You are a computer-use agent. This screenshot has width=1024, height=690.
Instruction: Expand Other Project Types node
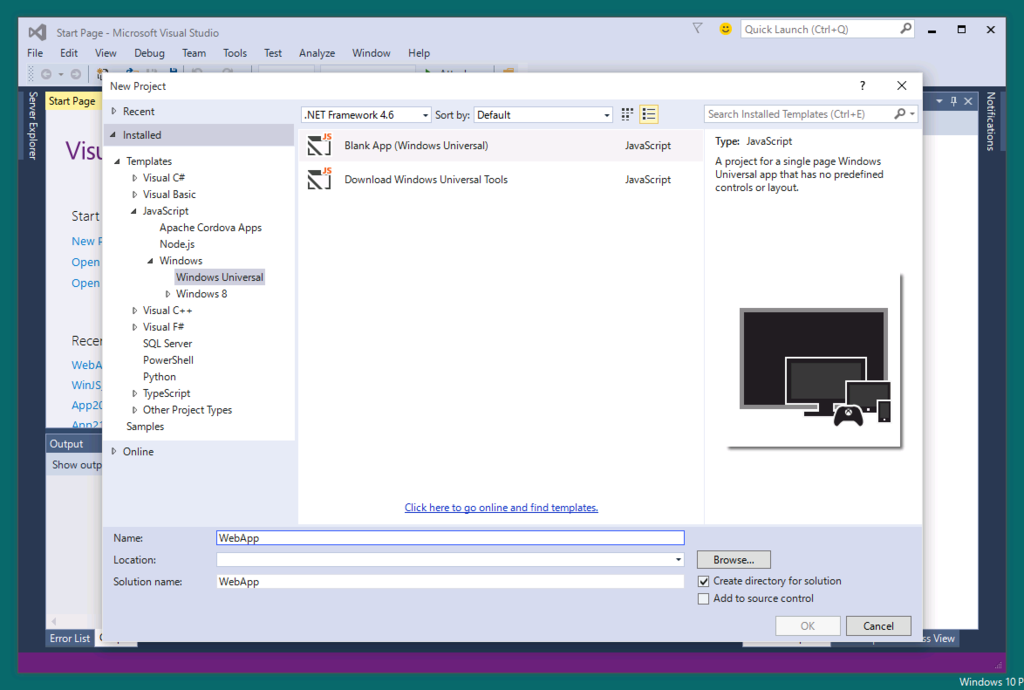135,409
